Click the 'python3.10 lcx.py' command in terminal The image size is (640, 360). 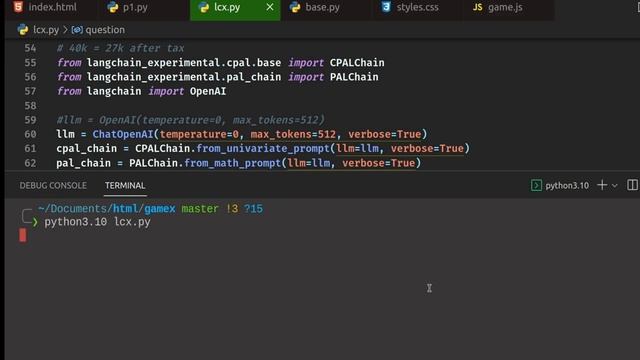98,222
